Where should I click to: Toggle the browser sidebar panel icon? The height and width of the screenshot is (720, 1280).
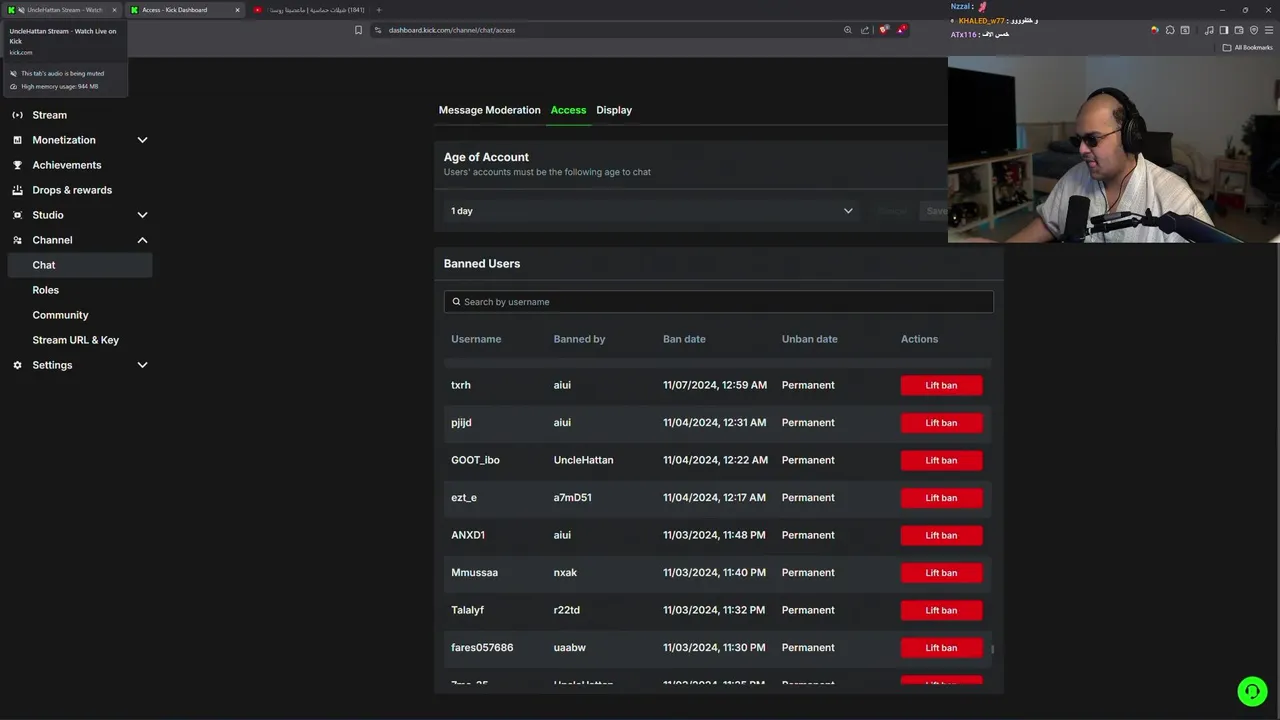point(1224,30)
